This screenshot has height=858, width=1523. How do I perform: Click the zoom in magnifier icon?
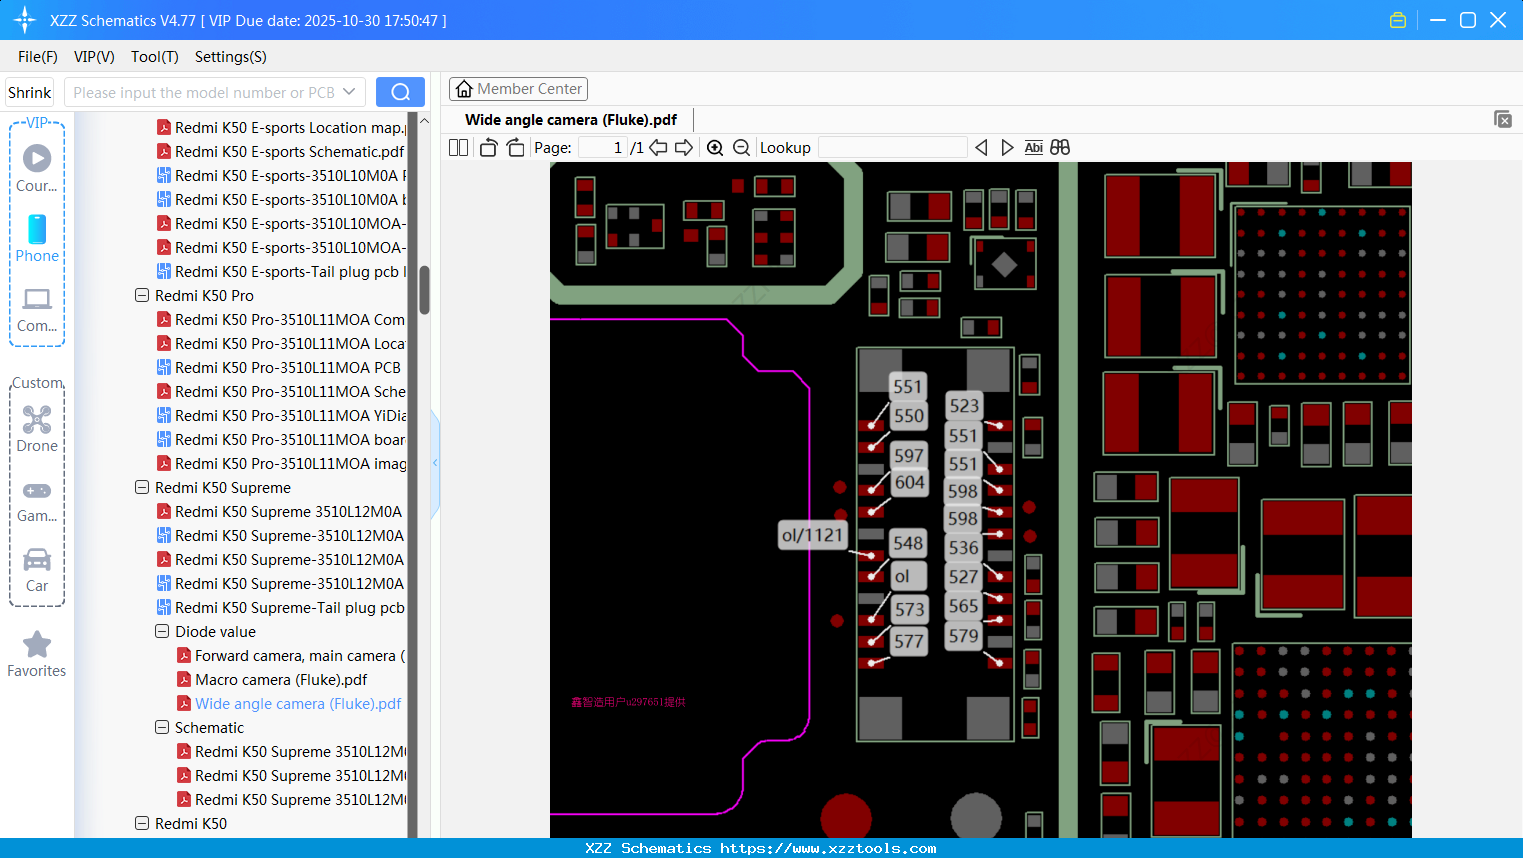pyautogui.click(x=715, y=148)
